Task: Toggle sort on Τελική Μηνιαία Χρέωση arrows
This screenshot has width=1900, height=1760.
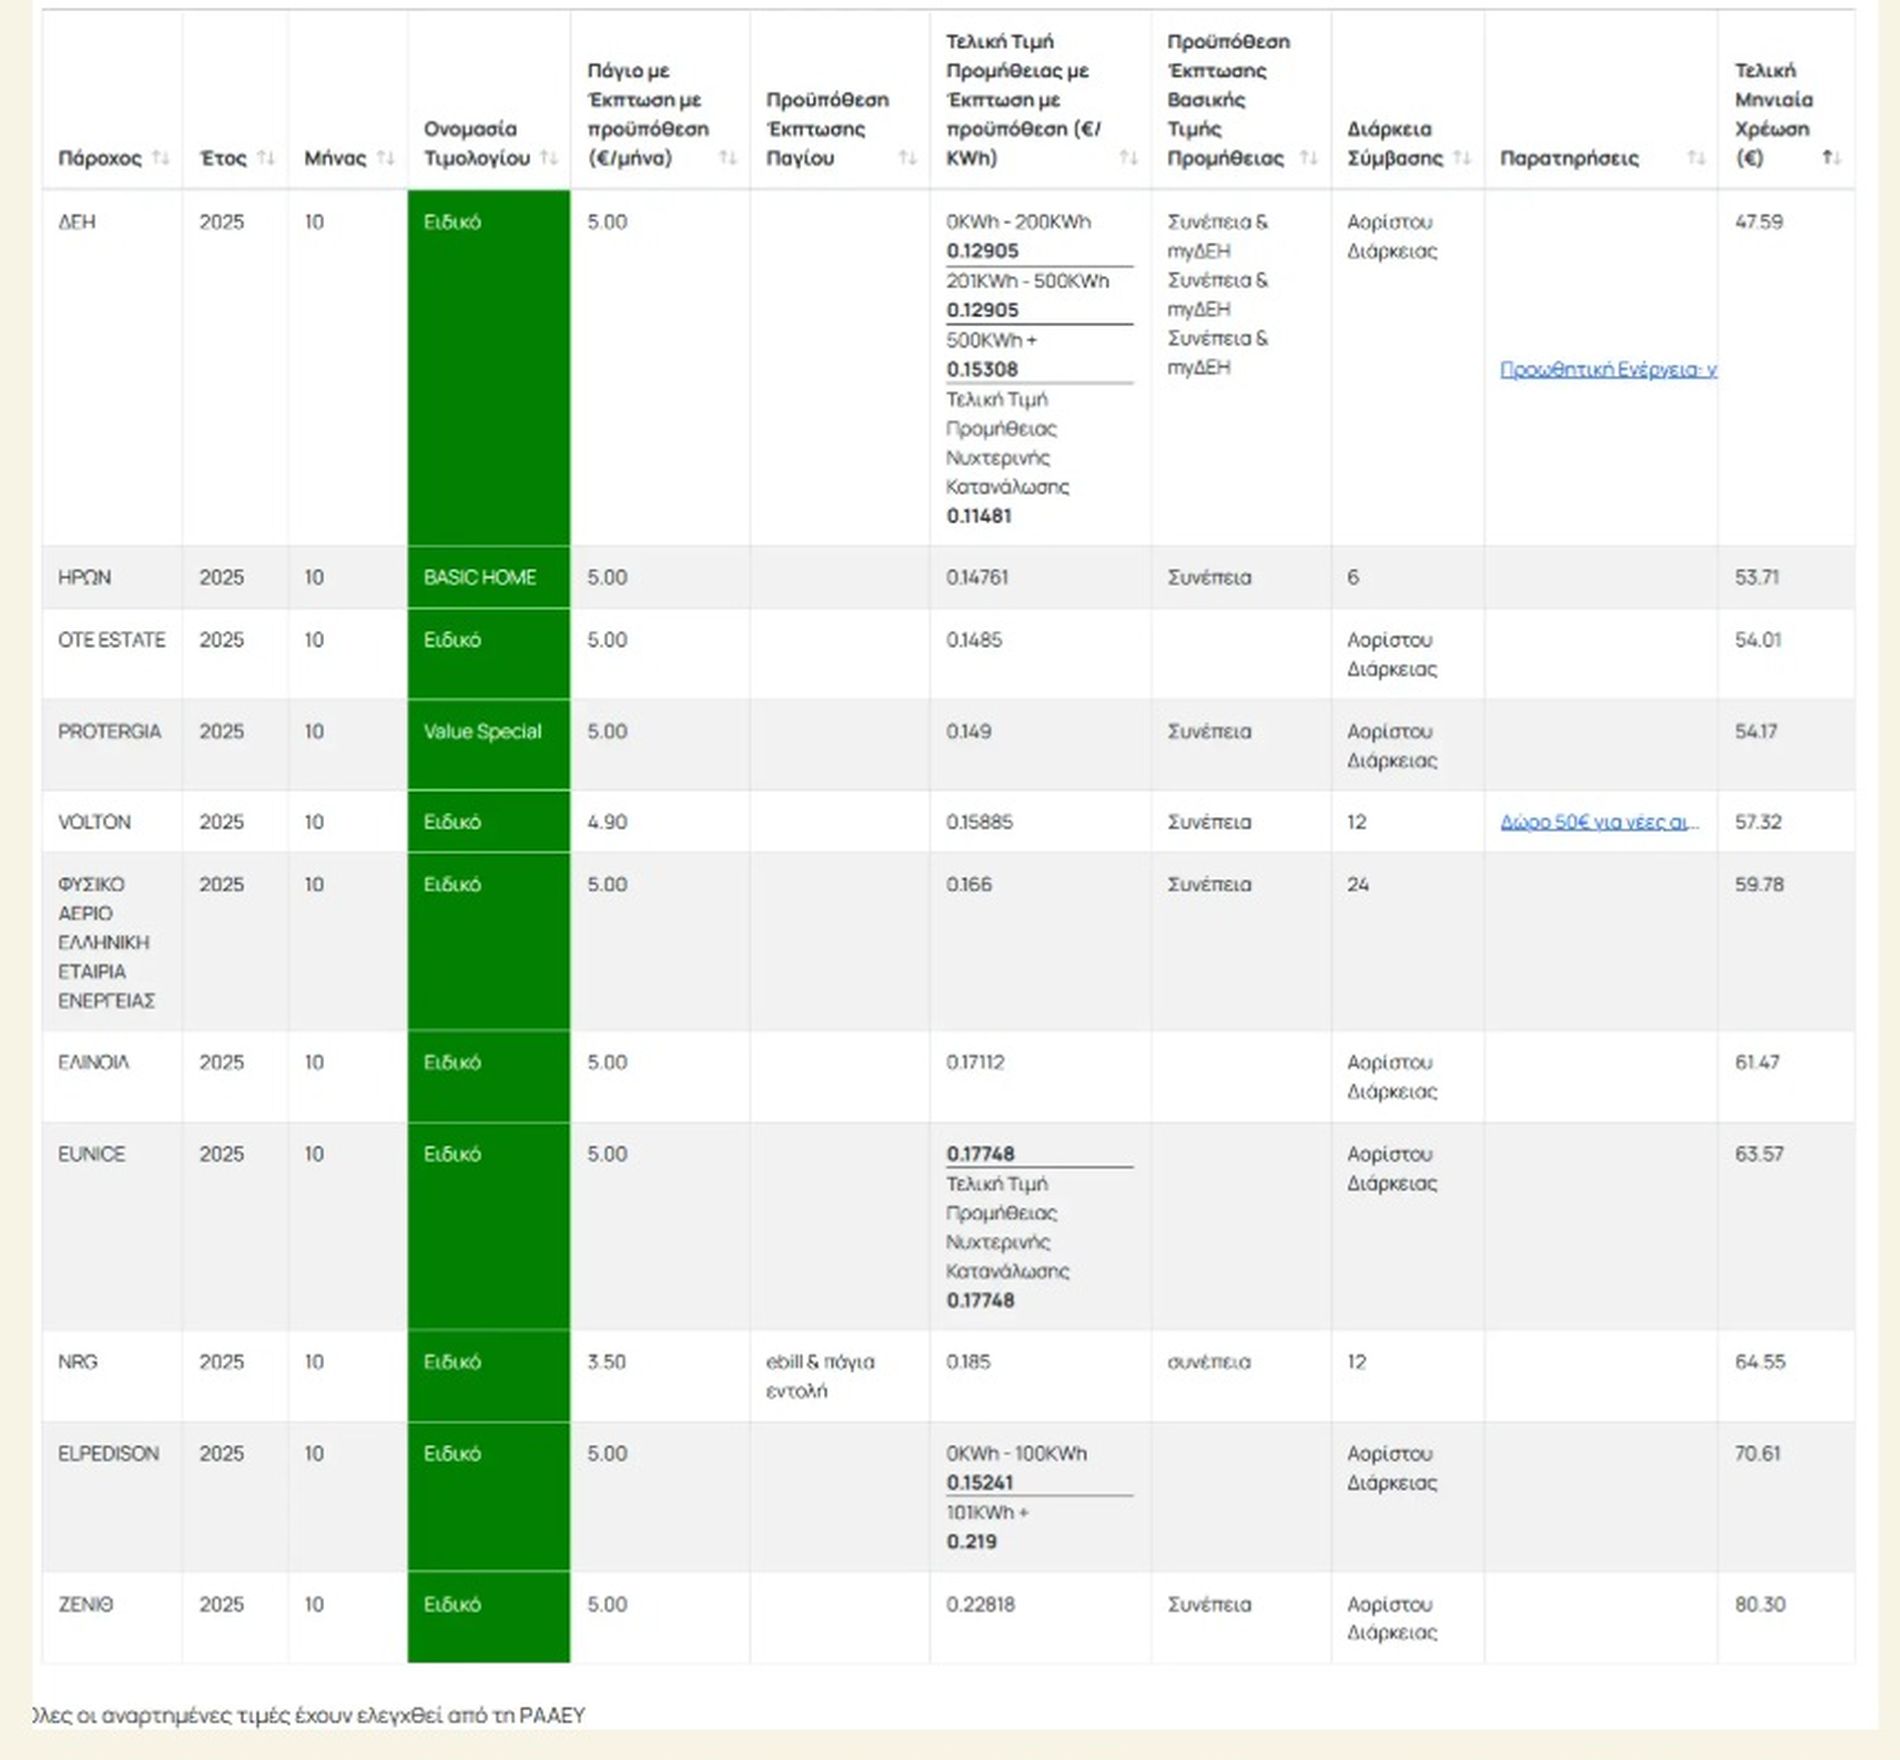Action: (1831, 158)
